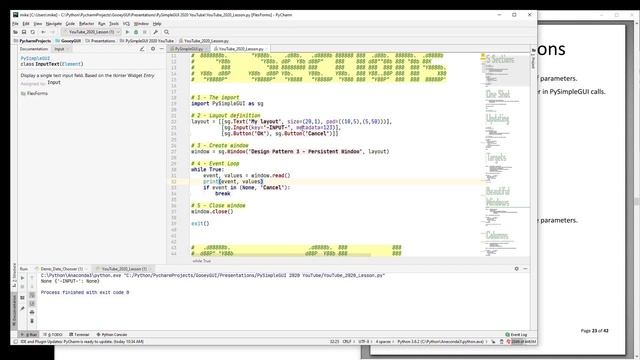Screen dimensions: 640x360
Task: Minimize the Run tool window
Action: [525, 269]
